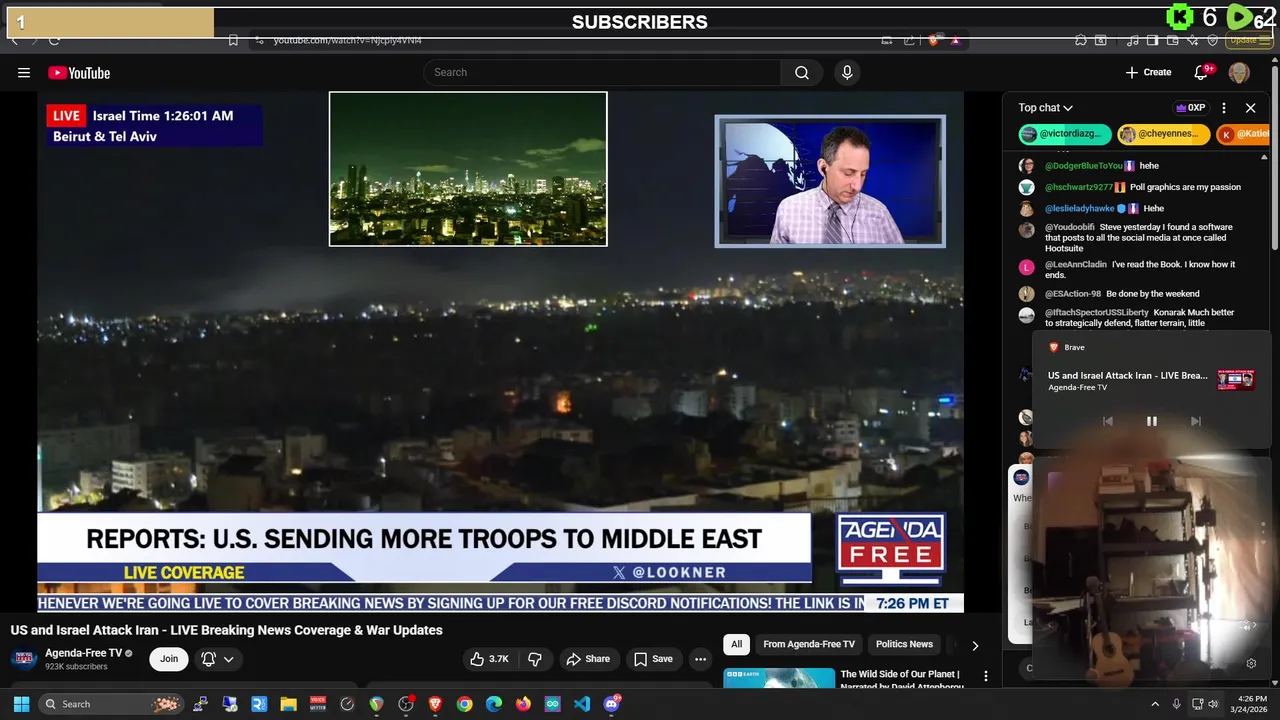This screenshot has width=1280, height=720.
Task: Go to YouTube home via logo
Action: coord(79,72)
